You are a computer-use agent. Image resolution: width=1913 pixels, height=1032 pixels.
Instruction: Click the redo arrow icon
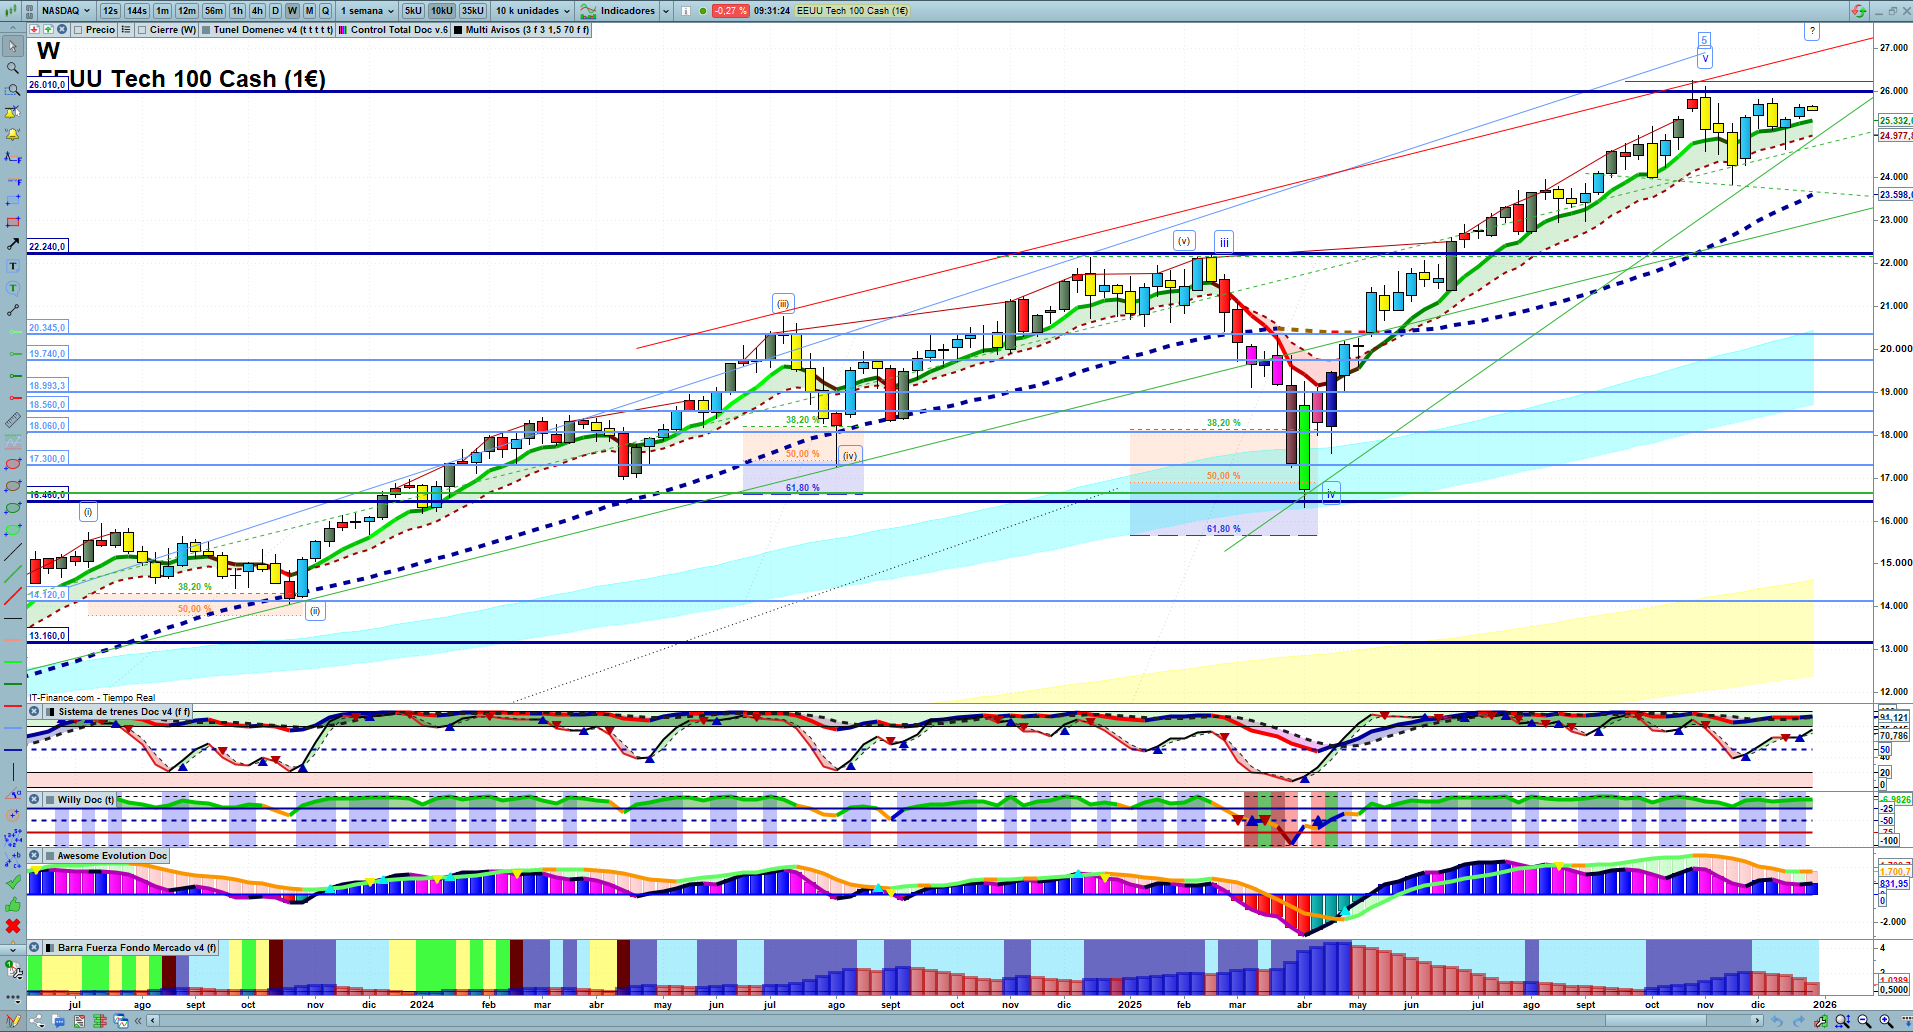pos(1799,1021)
